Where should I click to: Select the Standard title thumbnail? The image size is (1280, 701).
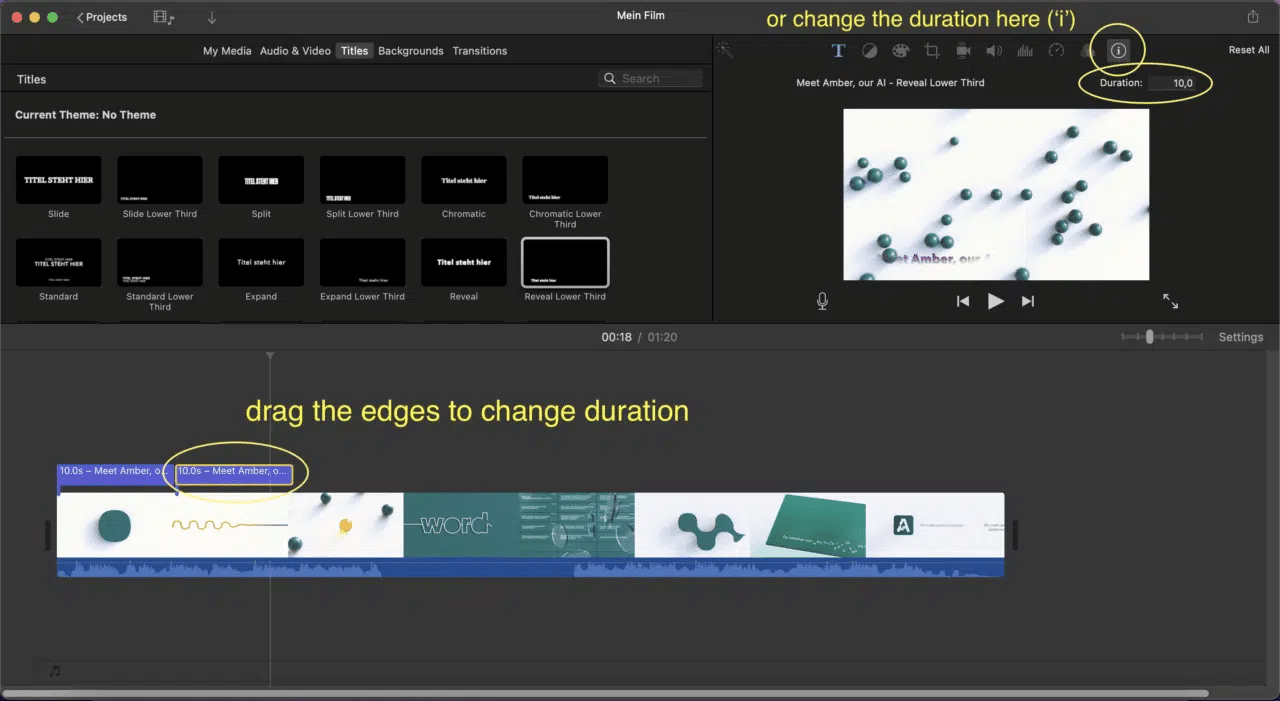click(58, 263)
